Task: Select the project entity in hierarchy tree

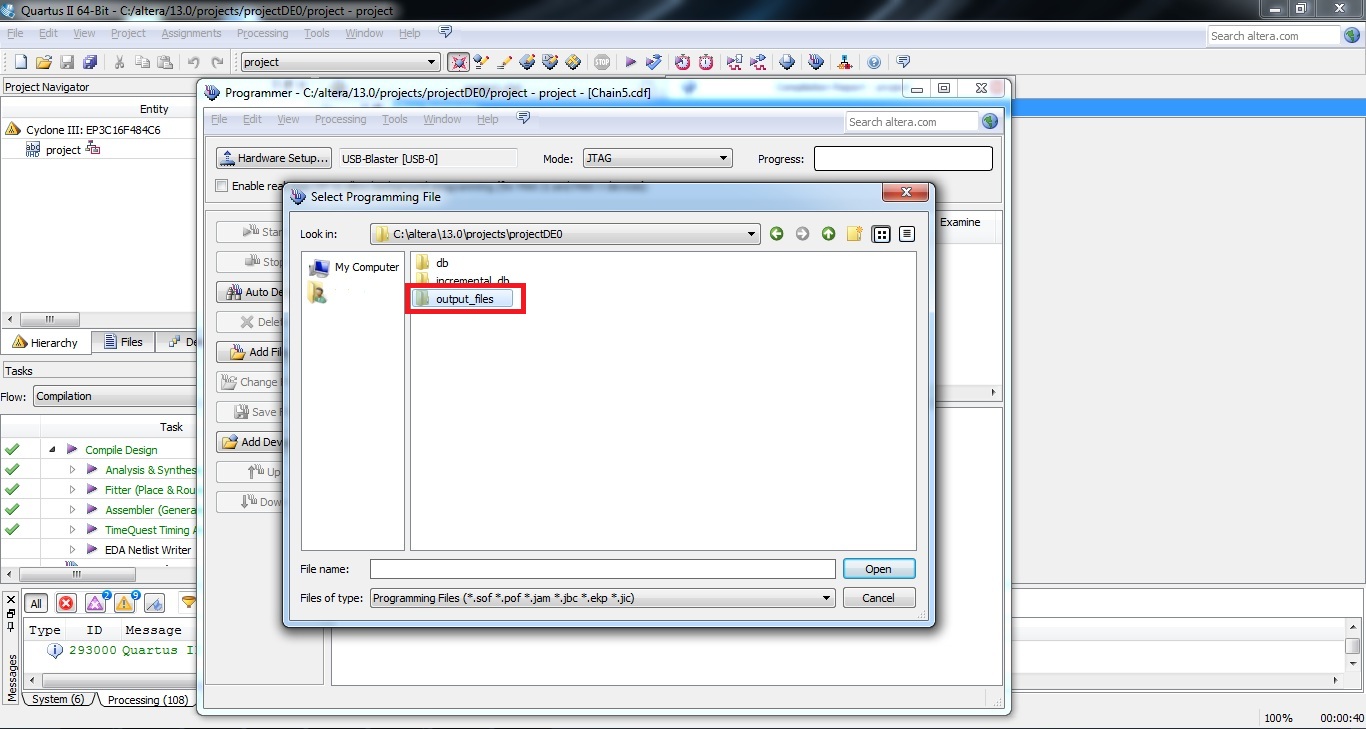Action: [x=64, y=150]
